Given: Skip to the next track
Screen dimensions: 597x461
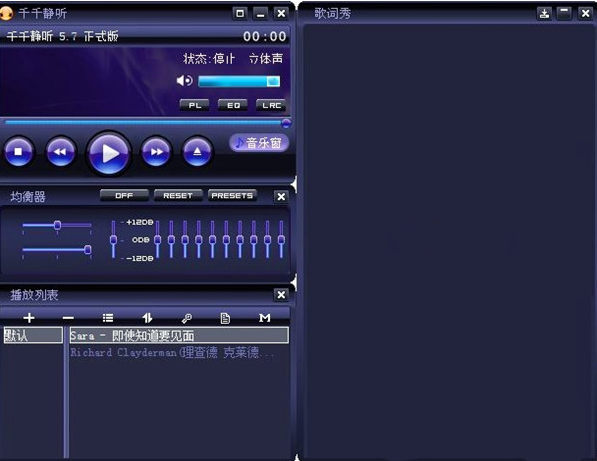Looking at the screenshot, I should pos(156,152).
